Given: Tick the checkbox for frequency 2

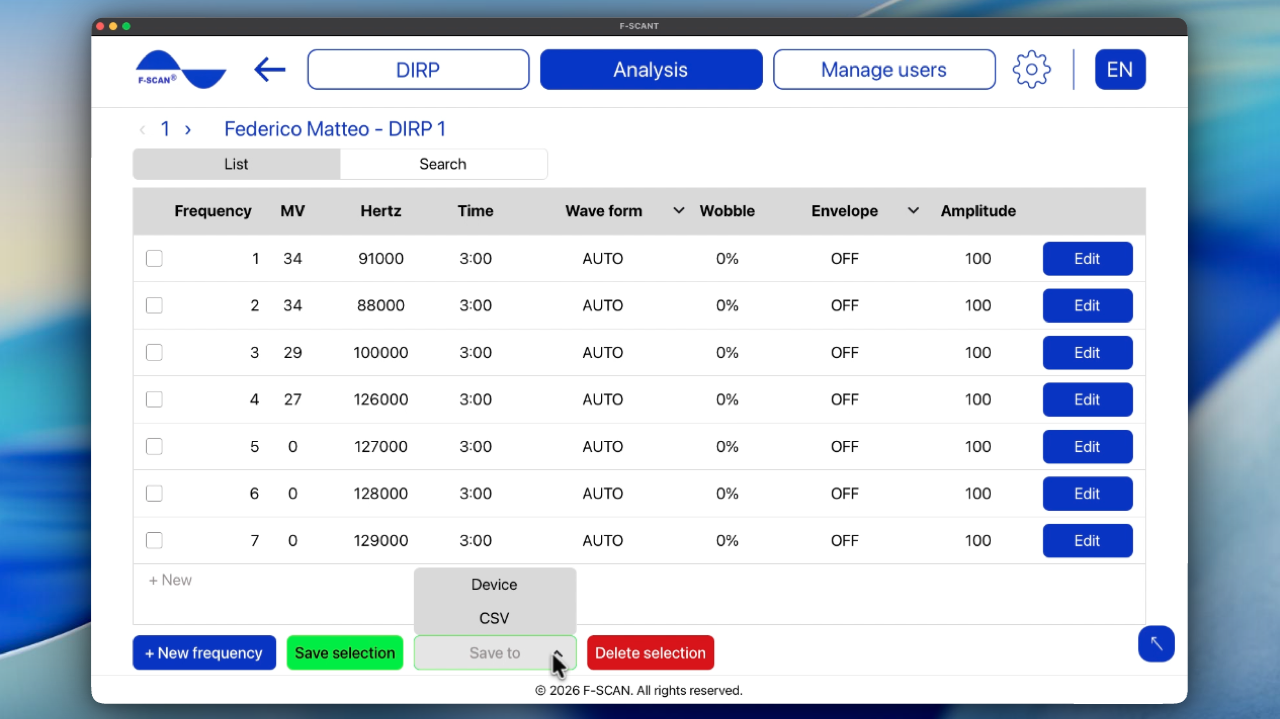Looking at the screenshot, I should pos(154,305).
